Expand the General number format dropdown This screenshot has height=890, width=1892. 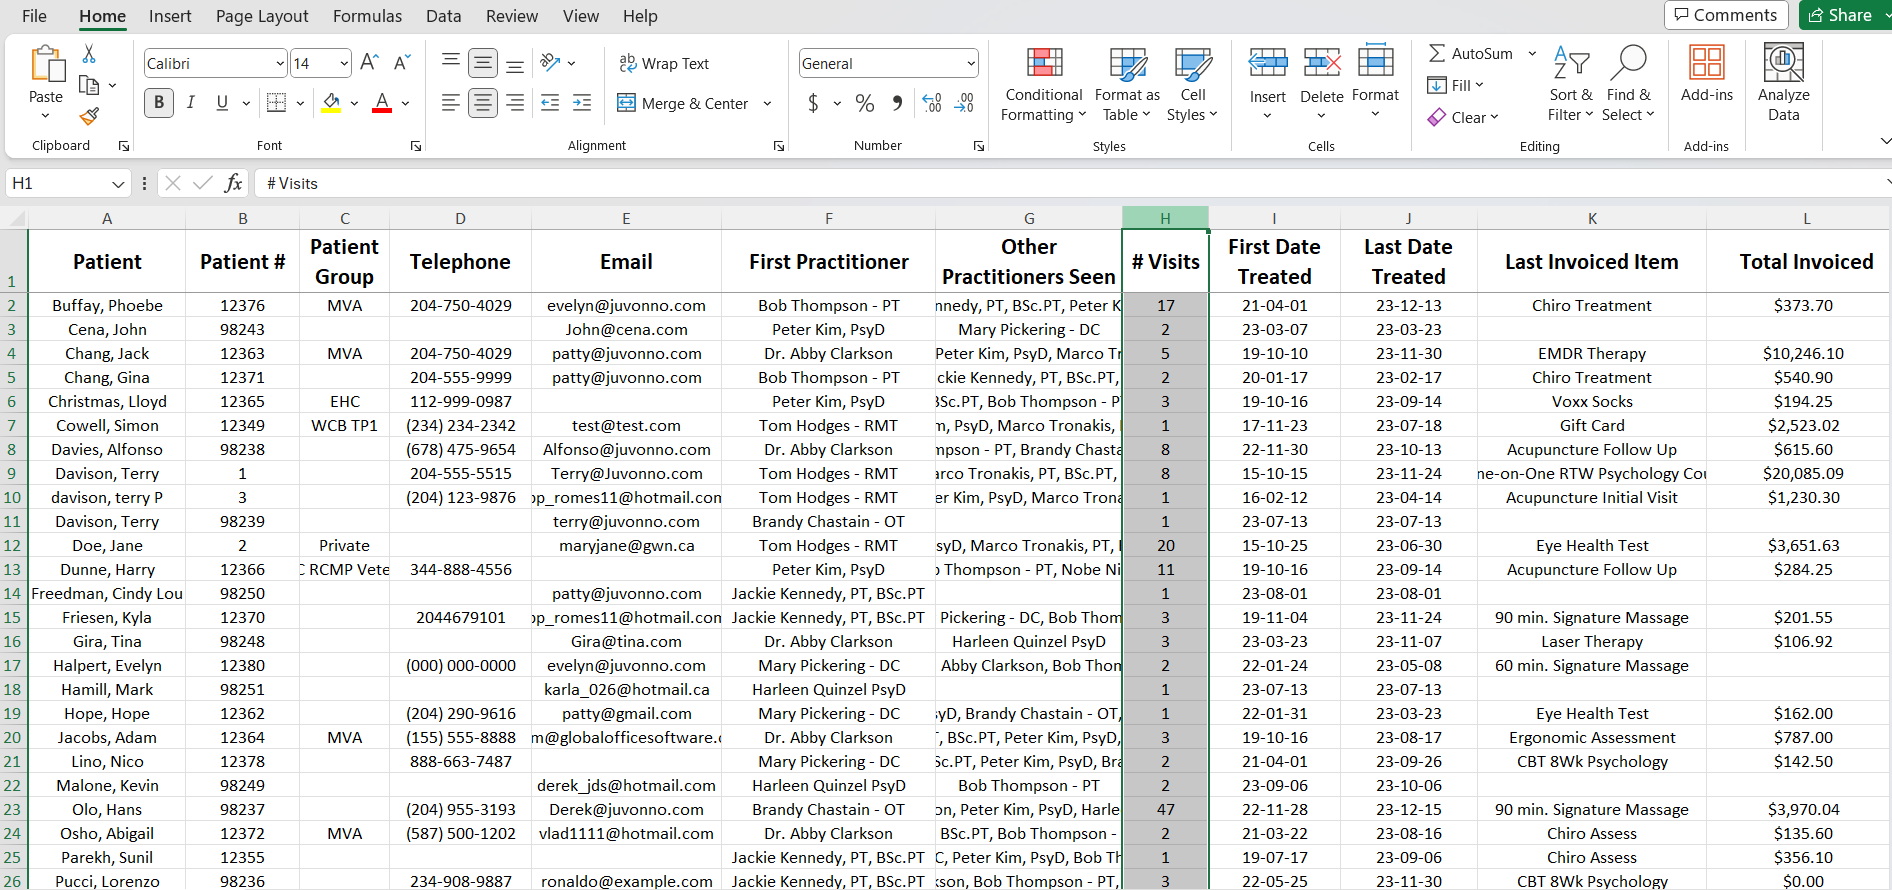[970, 64]
